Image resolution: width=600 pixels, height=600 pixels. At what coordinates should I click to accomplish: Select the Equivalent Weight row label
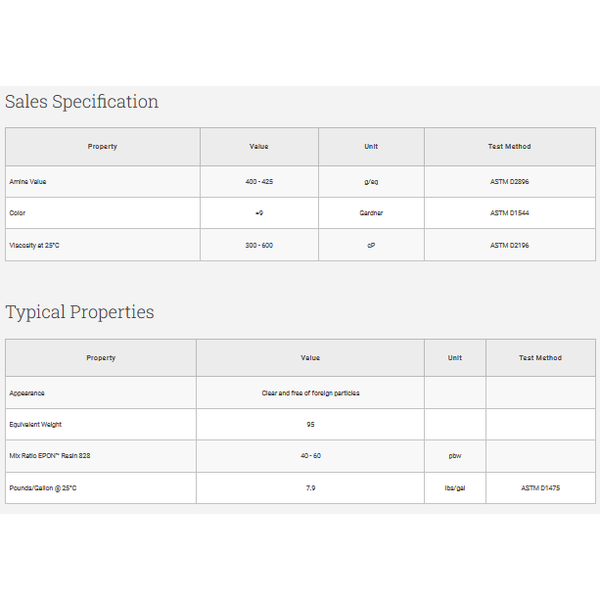(35, 425)
